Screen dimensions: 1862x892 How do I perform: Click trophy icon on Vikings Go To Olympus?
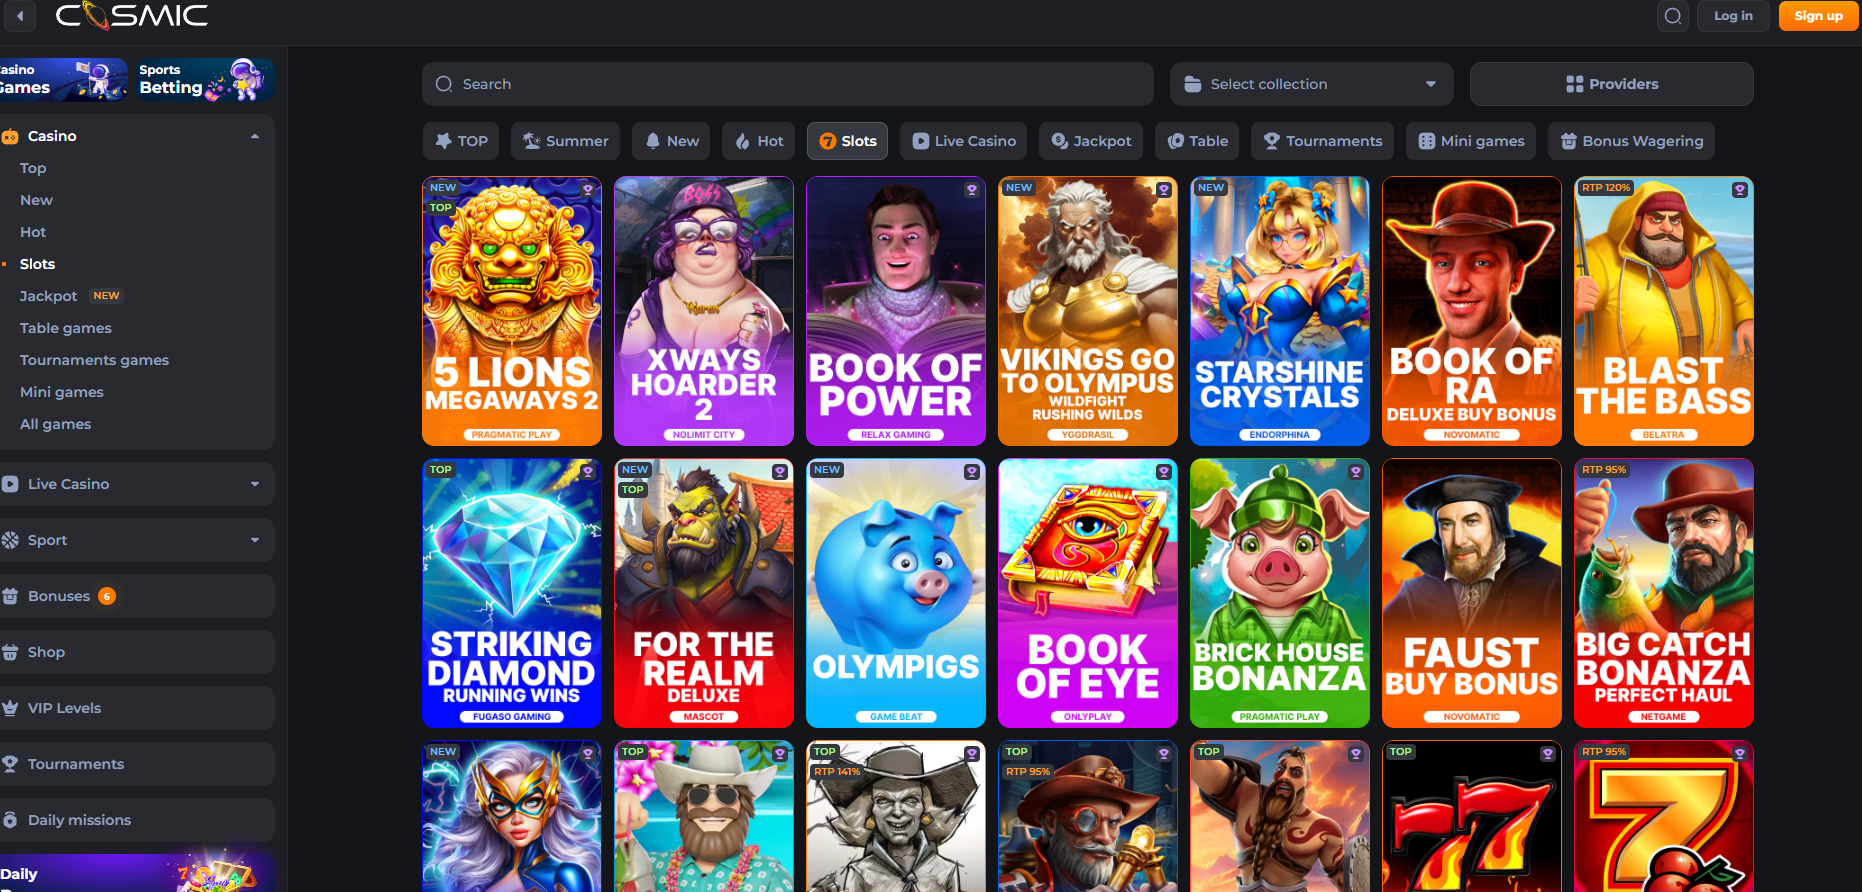tap(1164, 189)
